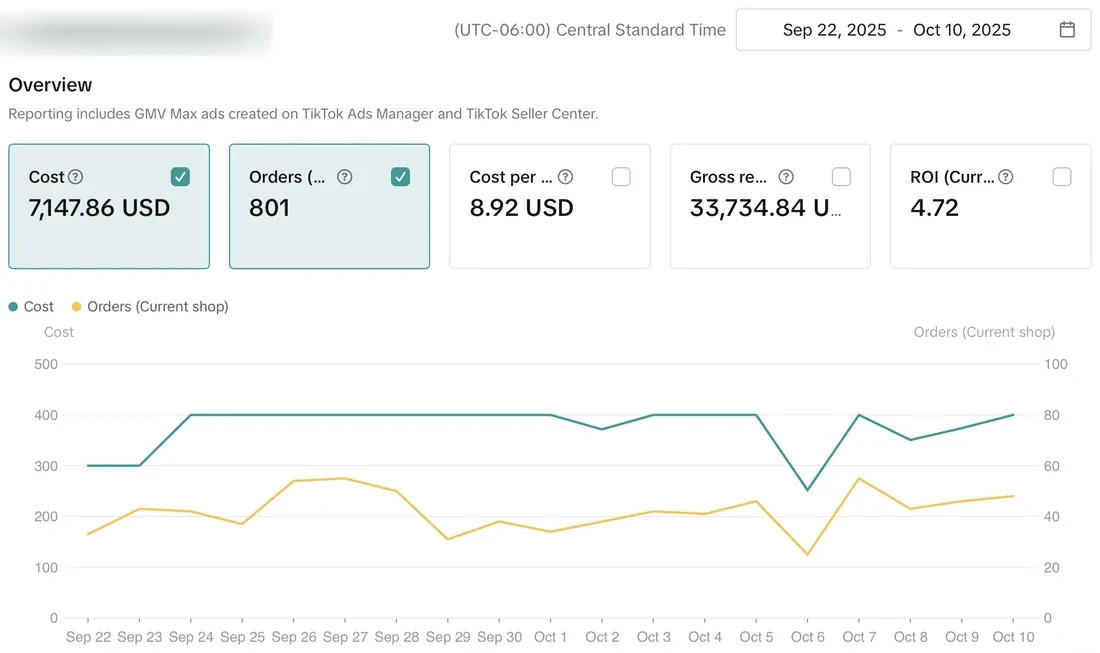Select the Cost 7,147.86 USD card
This screenshot has width=1100, height=653.
pos(109,206)
